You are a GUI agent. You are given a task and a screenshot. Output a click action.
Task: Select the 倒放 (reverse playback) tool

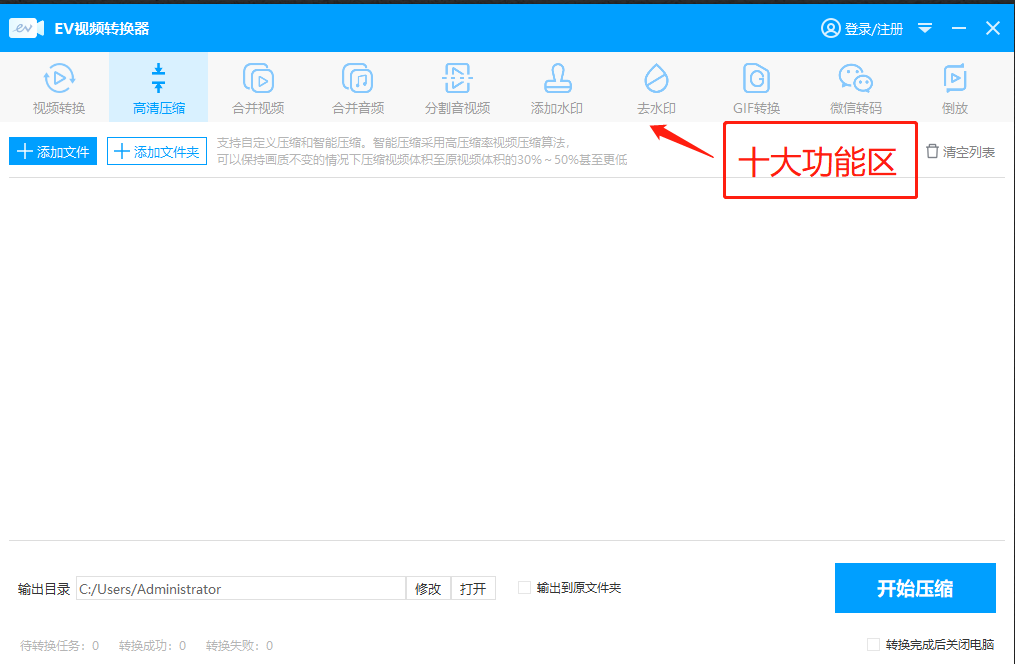[954, 87]
